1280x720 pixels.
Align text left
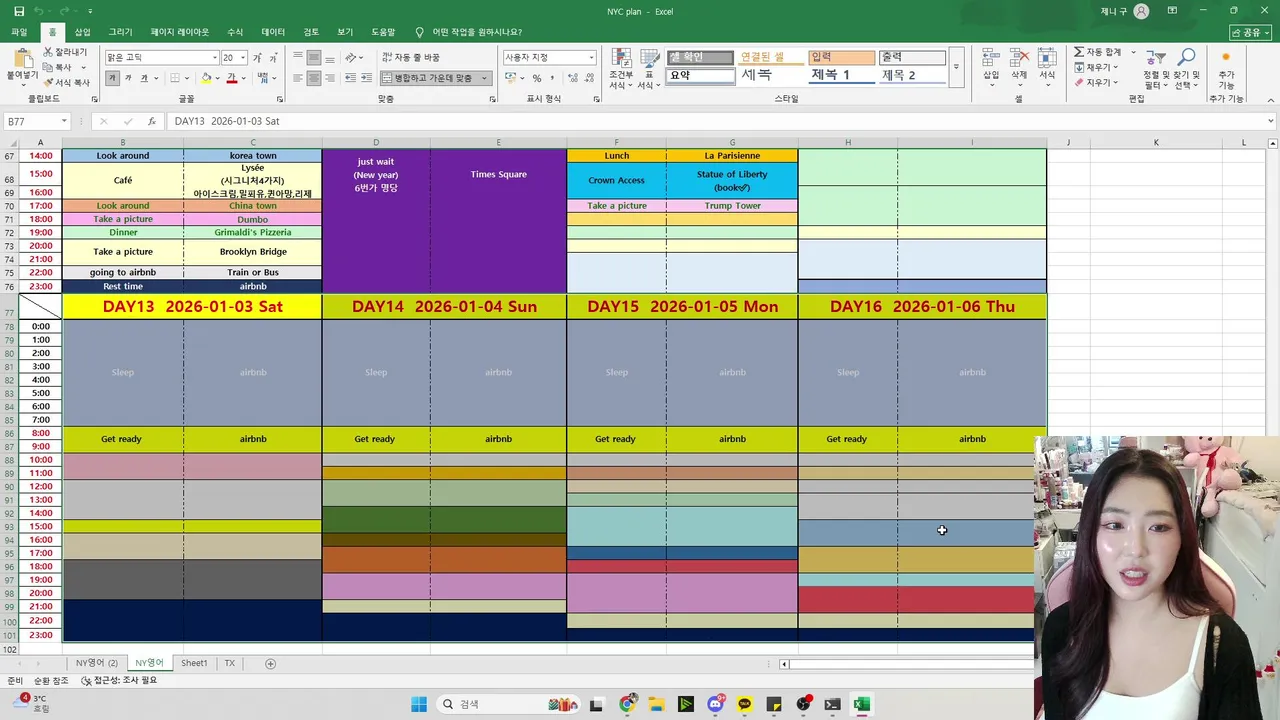[x=298, y=78]
